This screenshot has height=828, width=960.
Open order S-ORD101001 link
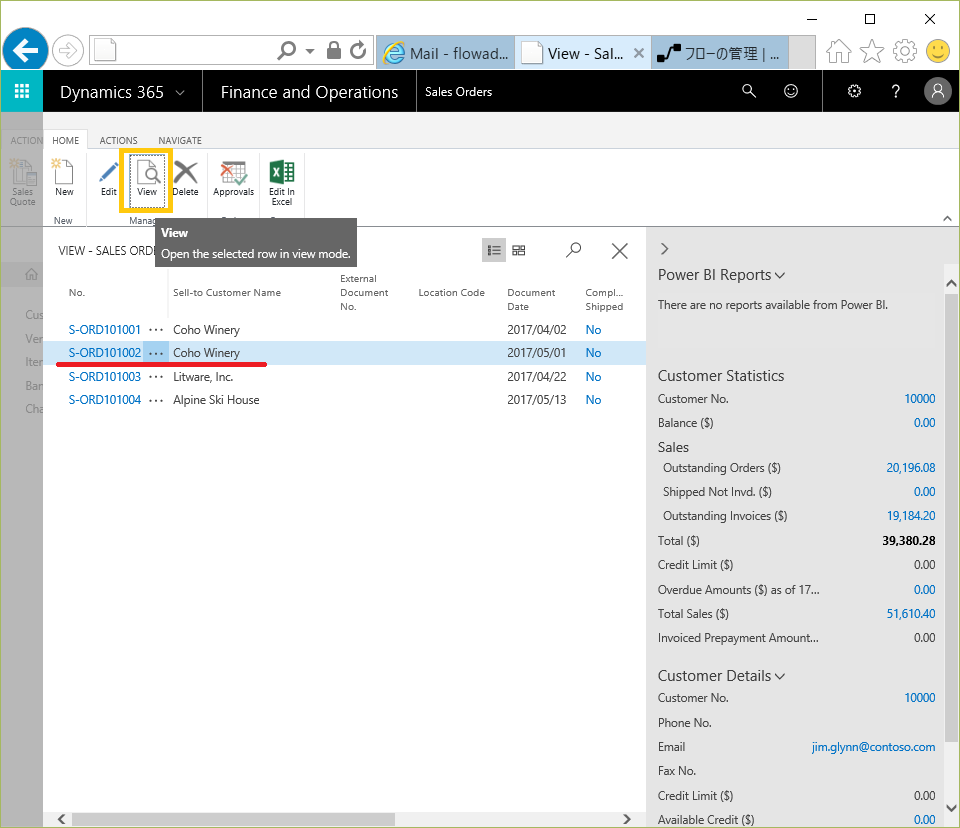105,329
